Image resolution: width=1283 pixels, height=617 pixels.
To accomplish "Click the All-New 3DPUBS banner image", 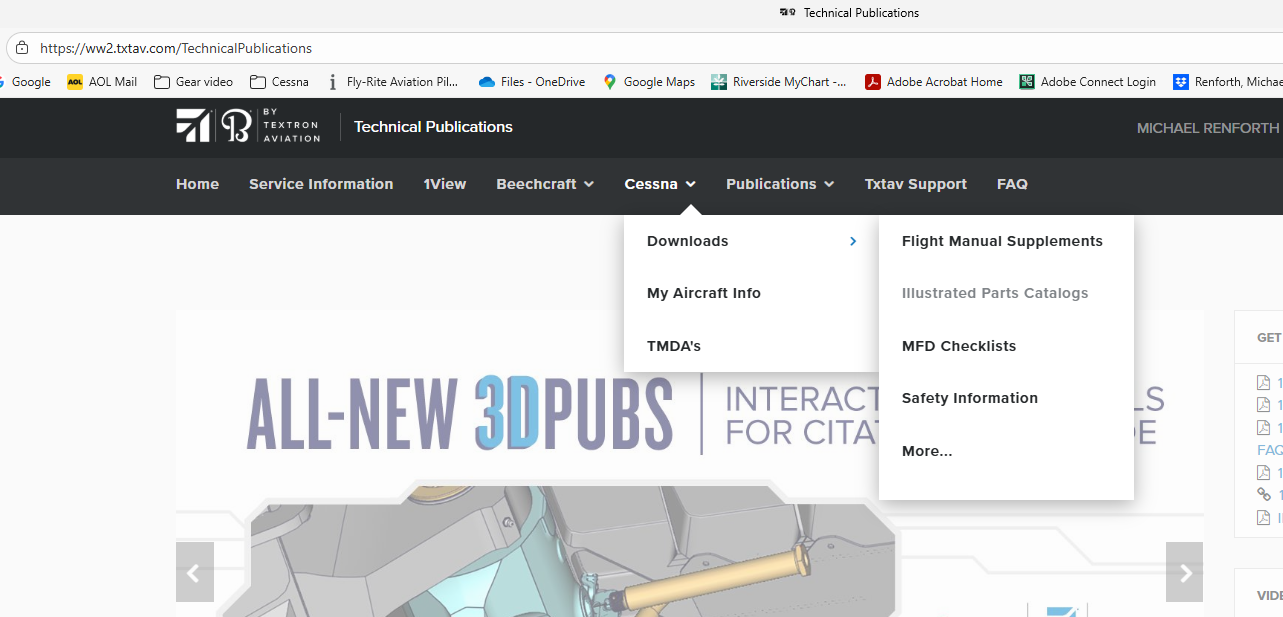I will click(x=690, y=463).
